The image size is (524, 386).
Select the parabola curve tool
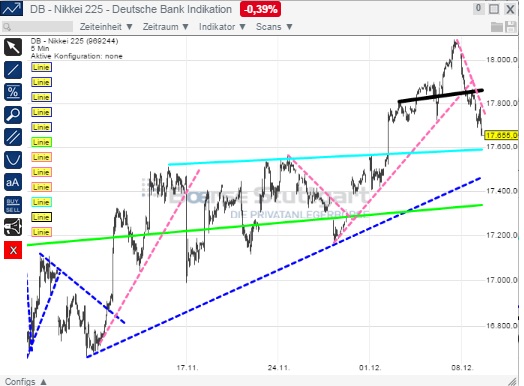coord(13,160)
